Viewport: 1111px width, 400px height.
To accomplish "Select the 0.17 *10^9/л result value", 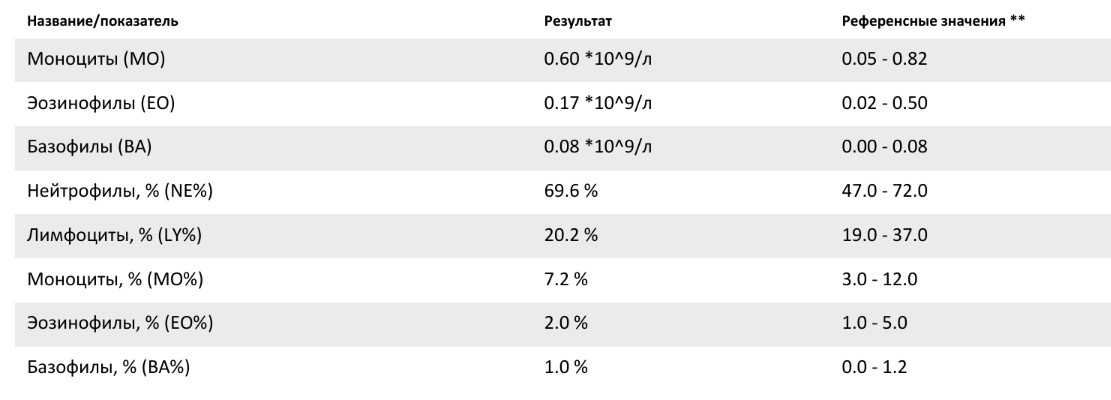I will click(598, 103).
